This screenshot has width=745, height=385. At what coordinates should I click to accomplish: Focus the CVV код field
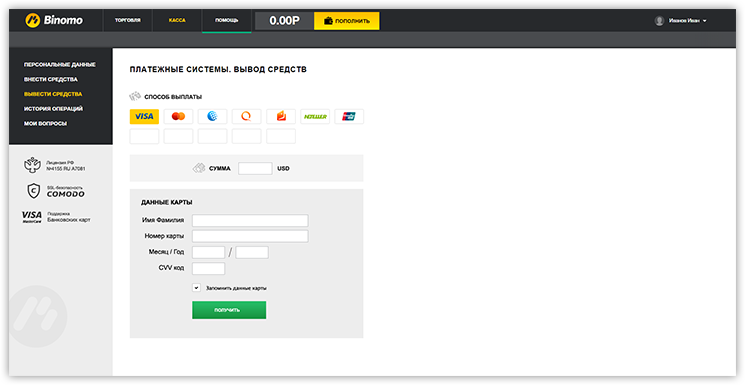click(208, 269)
